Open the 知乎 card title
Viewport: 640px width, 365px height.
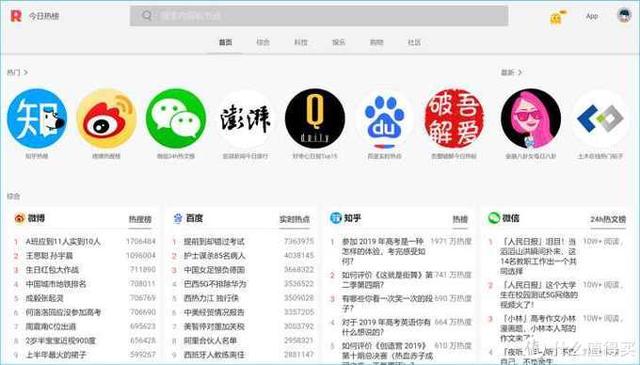pyautogui.click(x=353, y=218)
